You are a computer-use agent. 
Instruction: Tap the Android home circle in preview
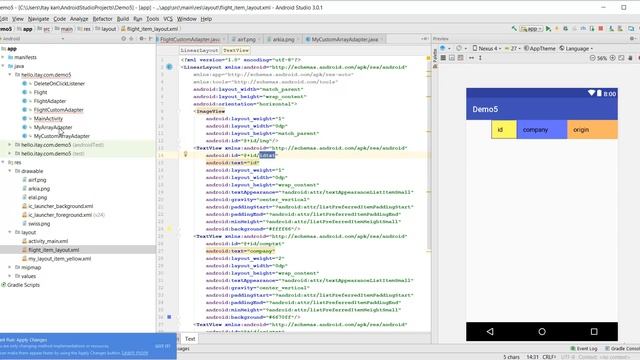(542, 331)
